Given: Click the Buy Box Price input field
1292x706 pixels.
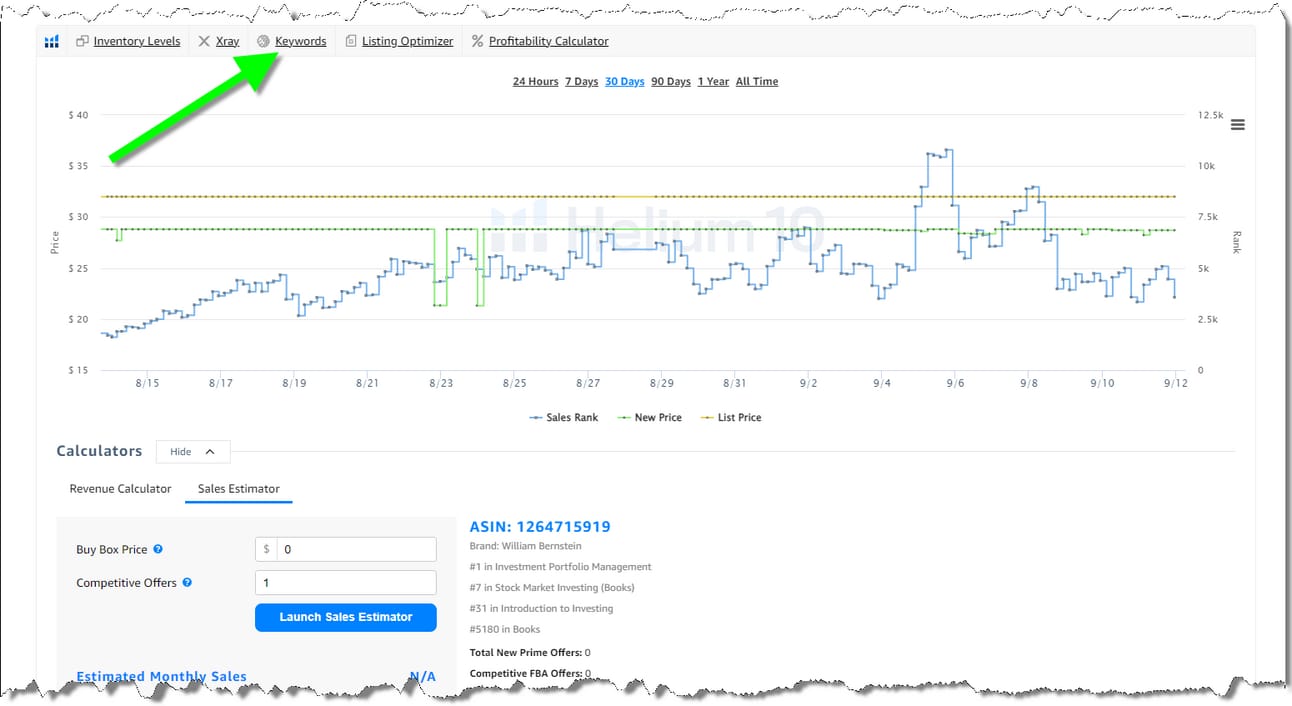Looking at the screenshot, I should point(346,549).
